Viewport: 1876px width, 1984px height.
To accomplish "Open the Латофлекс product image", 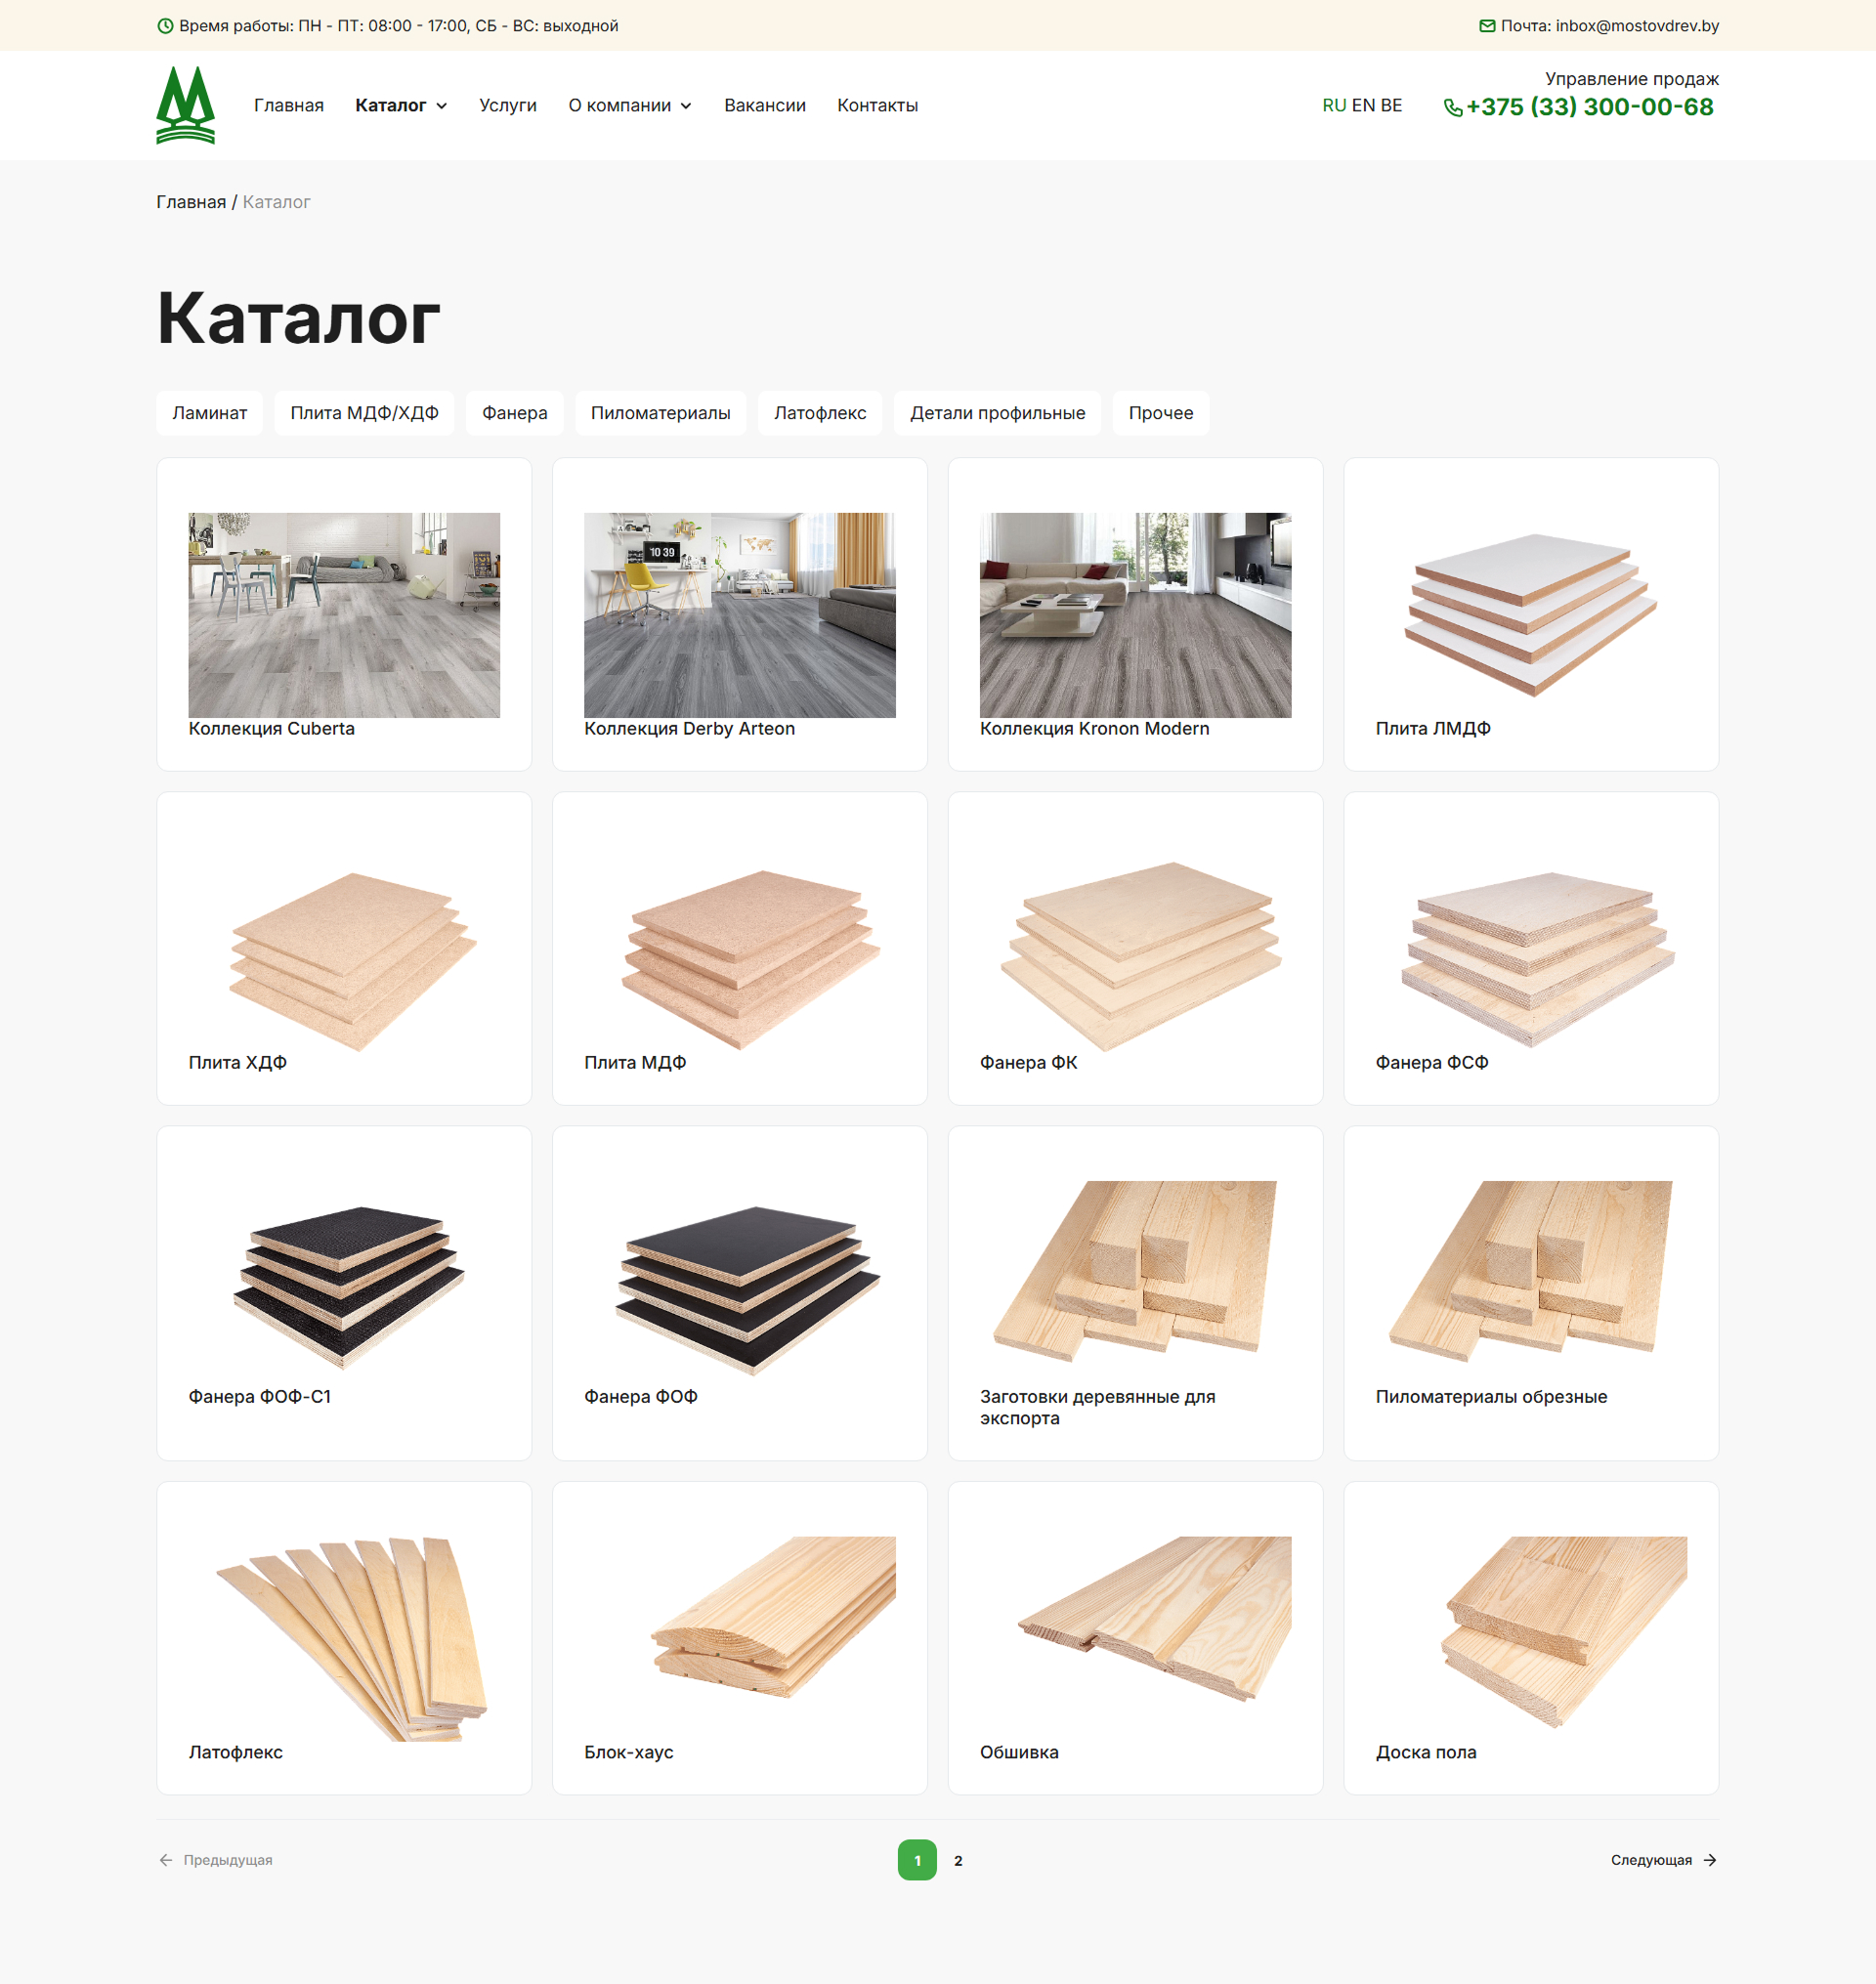I will click(x=344, y=1638).
